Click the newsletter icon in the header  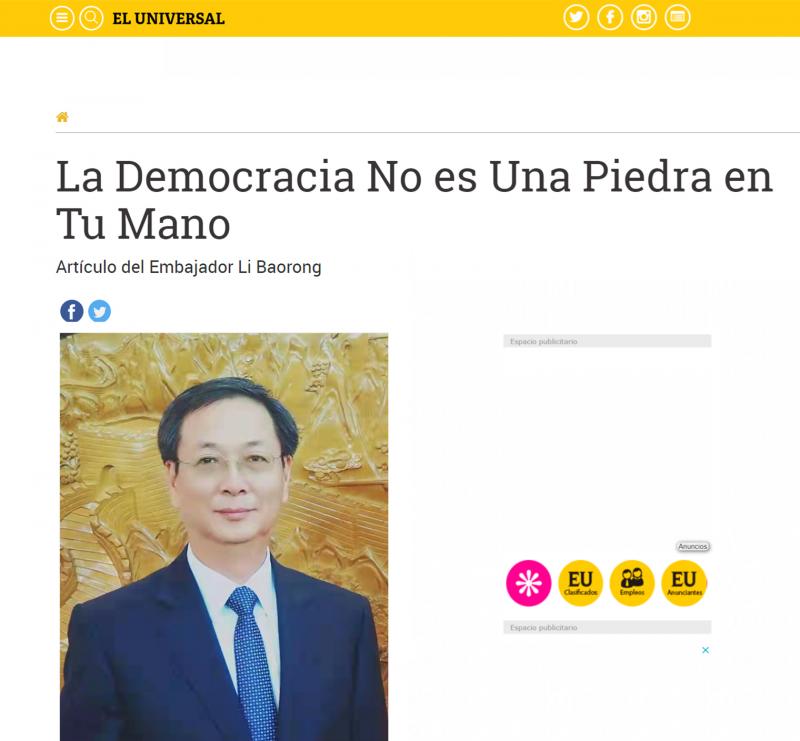678,17
